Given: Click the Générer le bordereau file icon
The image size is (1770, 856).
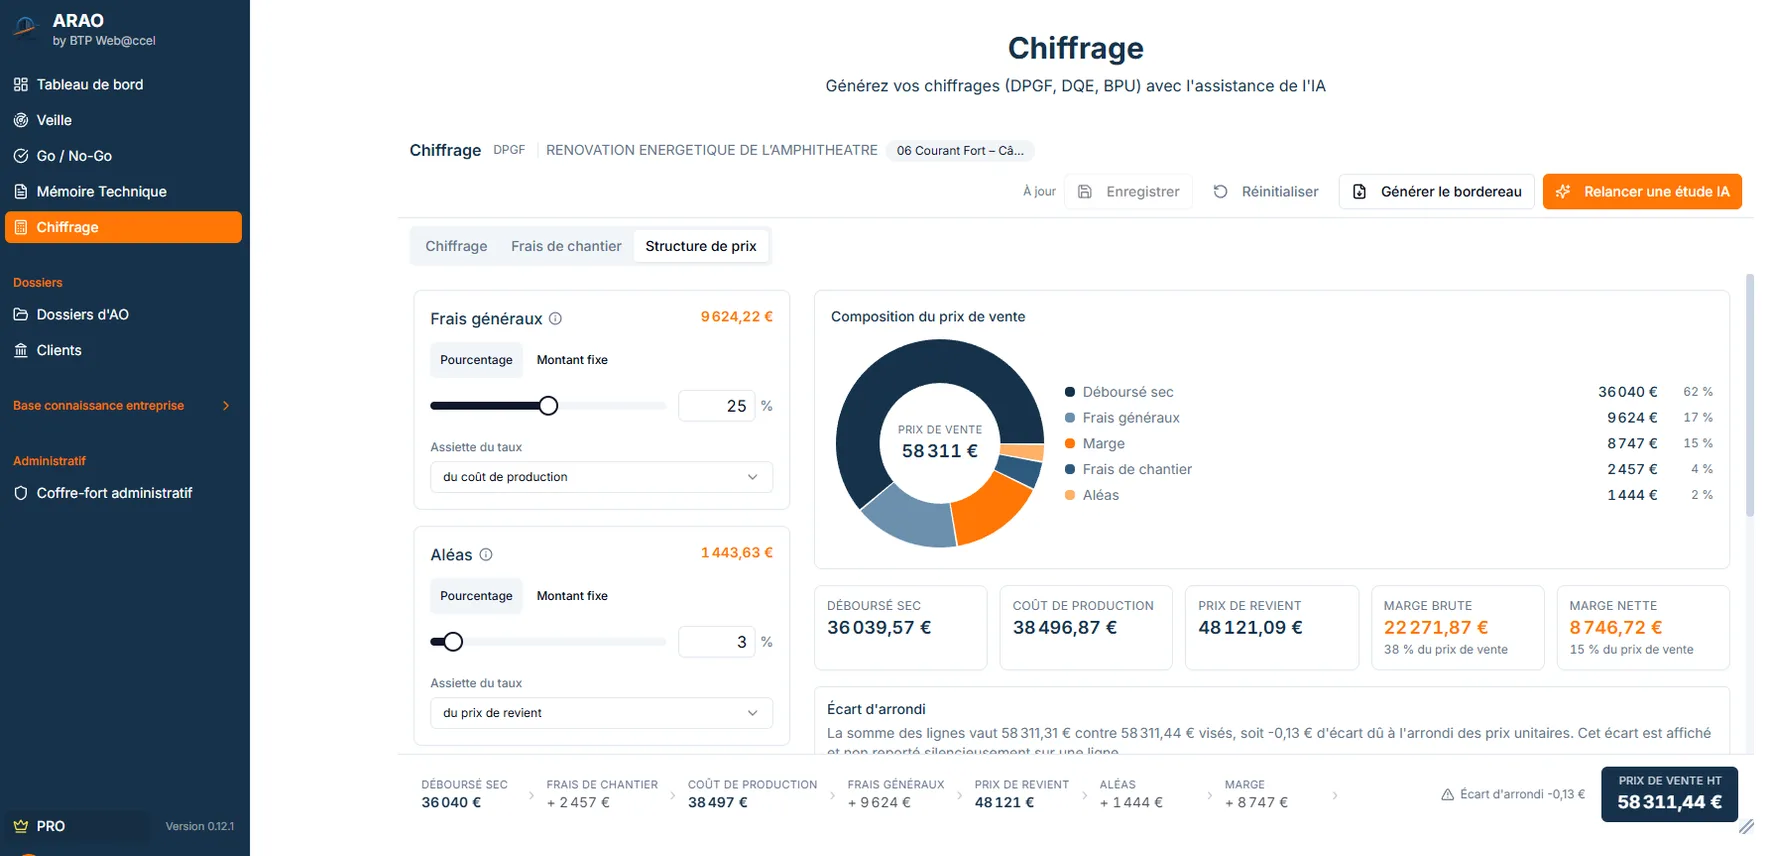Looking at the screenshot, I should [1360, 192].
